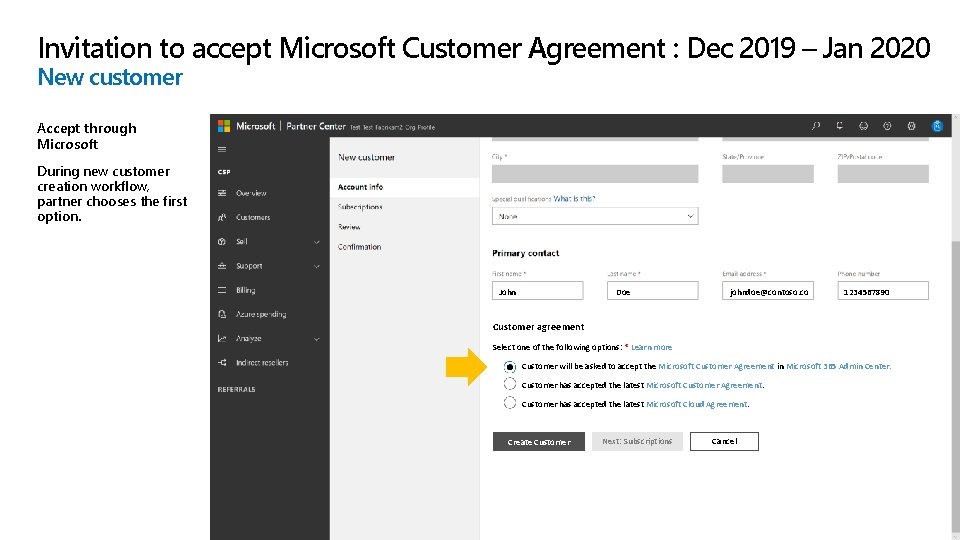Go to Subscriptions step
Screen dimensions: 960x540
point(360,207)
